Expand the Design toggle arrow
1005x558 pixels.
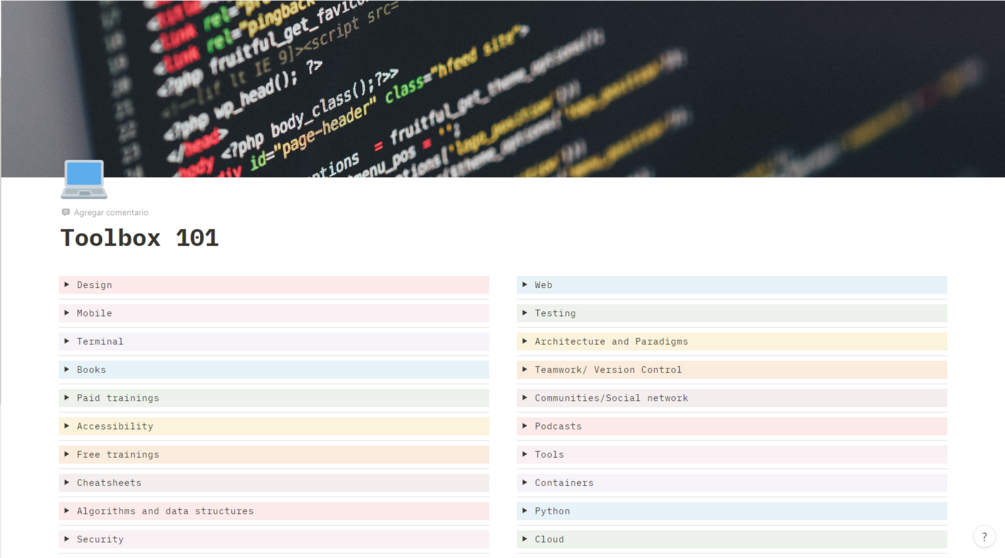point(67,284)
